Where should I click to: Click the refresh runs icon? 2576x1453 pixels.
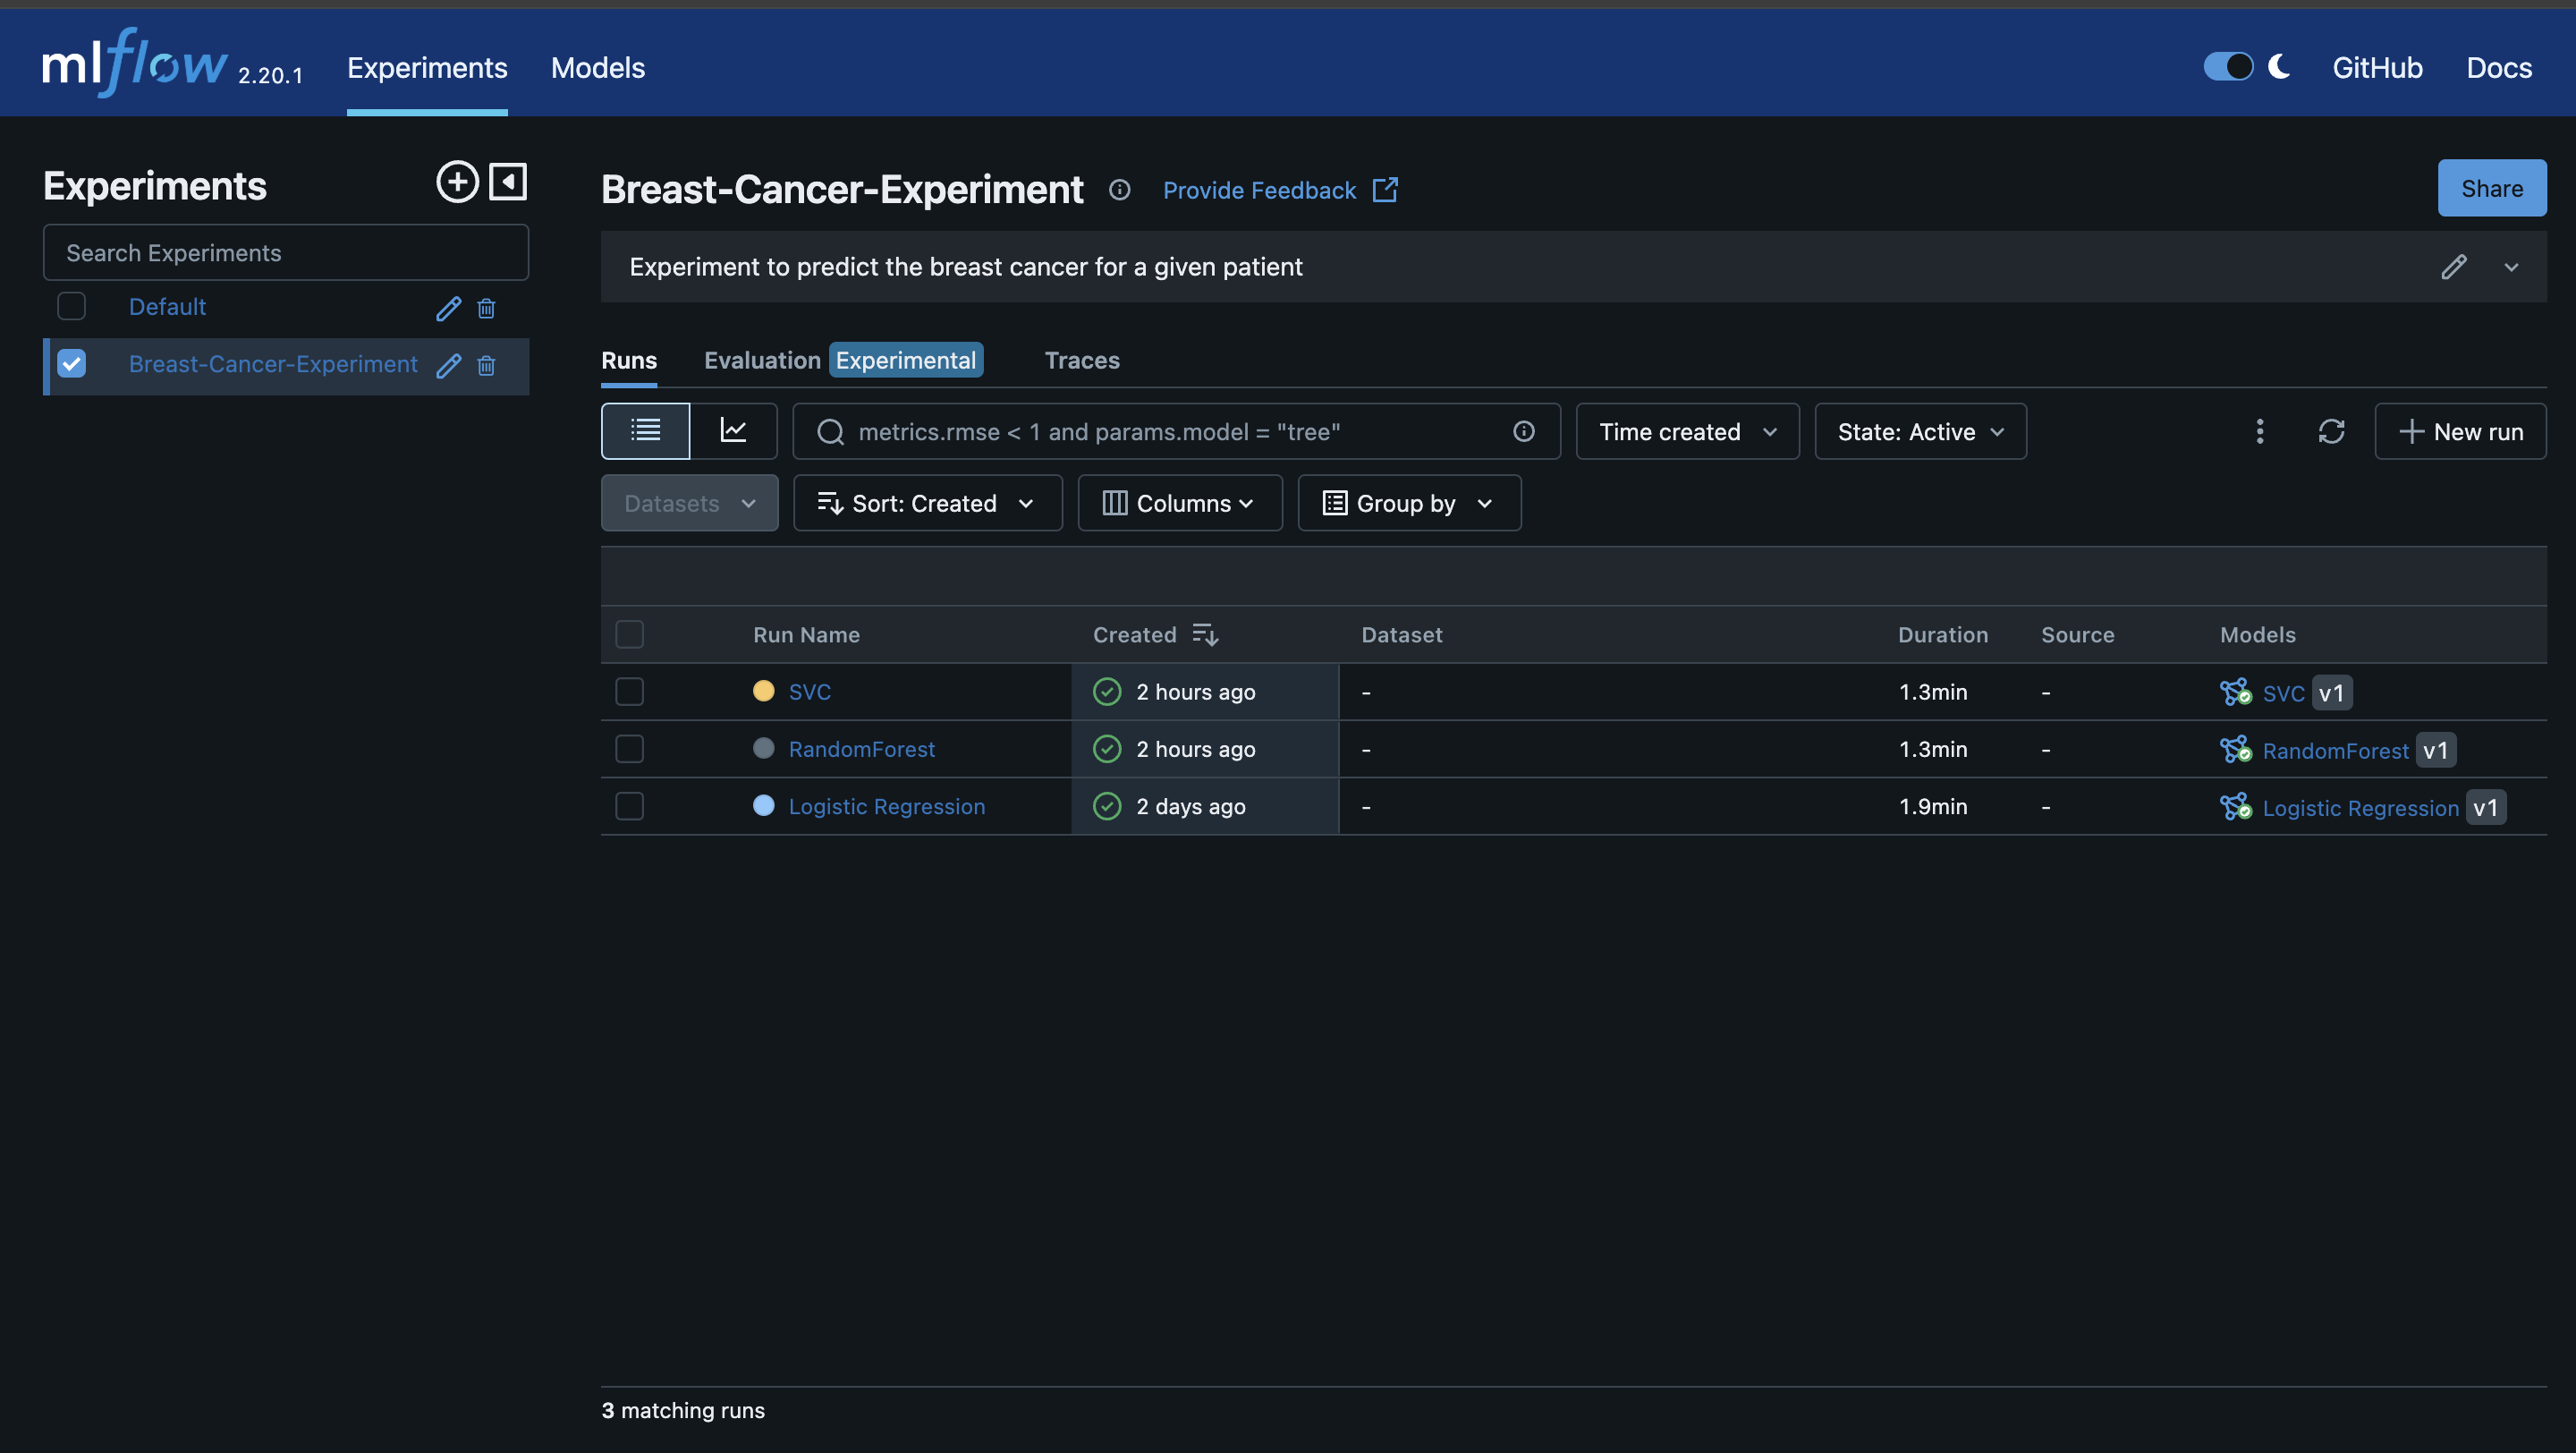pos(2331,431)
